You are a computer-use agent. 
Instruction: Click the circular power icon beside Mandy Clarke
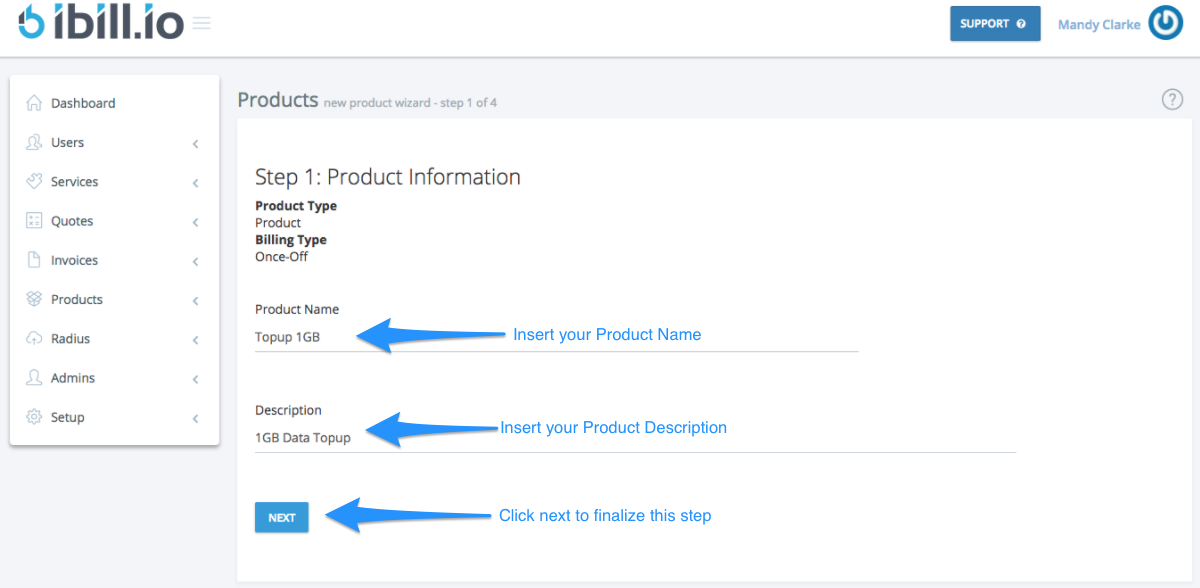point(1165,23)
